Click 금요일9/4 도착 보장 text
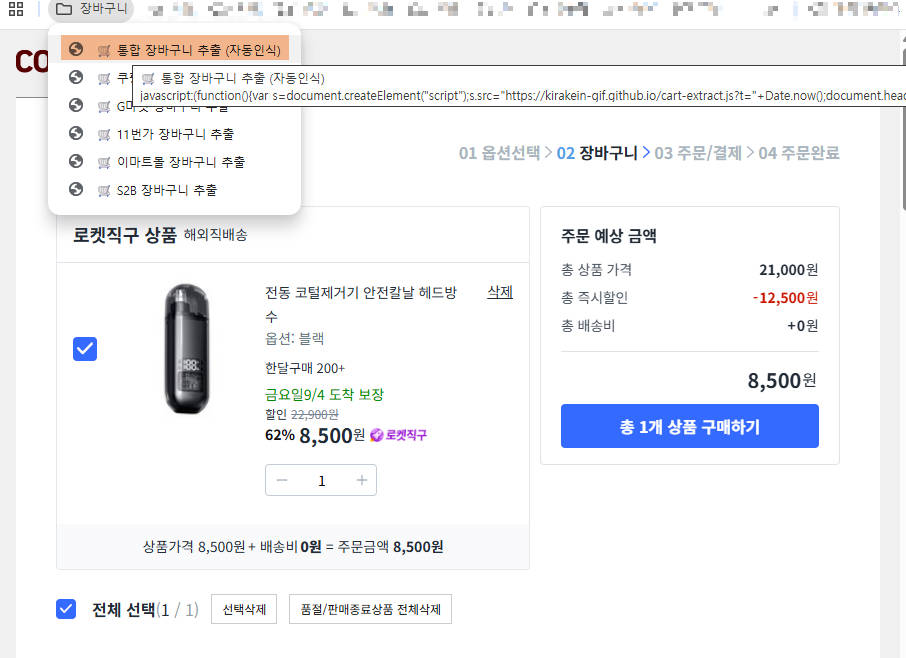This screenshot has height=658, width=906. pos(324,395)
